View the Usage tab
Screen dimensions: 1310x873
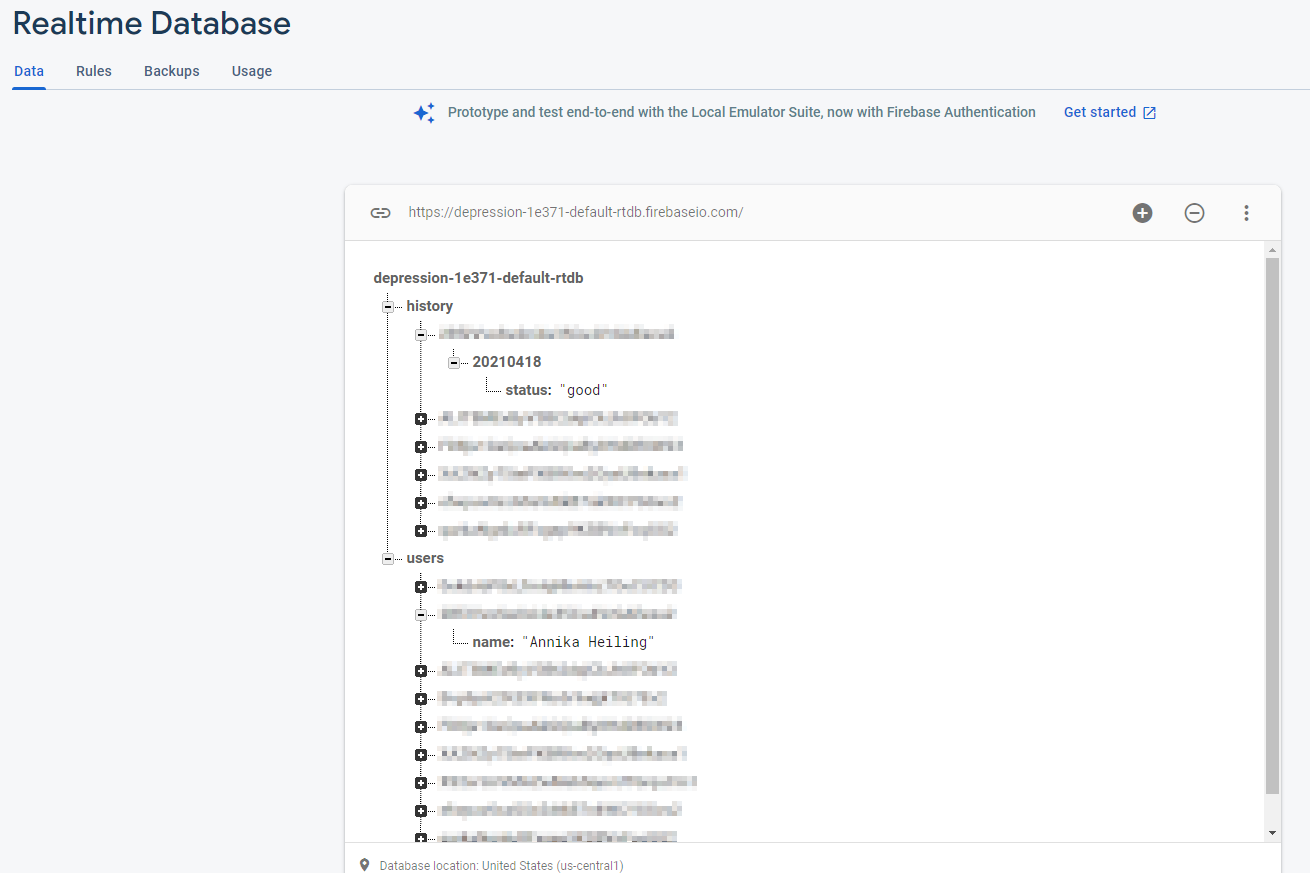(x=252, y=71)
